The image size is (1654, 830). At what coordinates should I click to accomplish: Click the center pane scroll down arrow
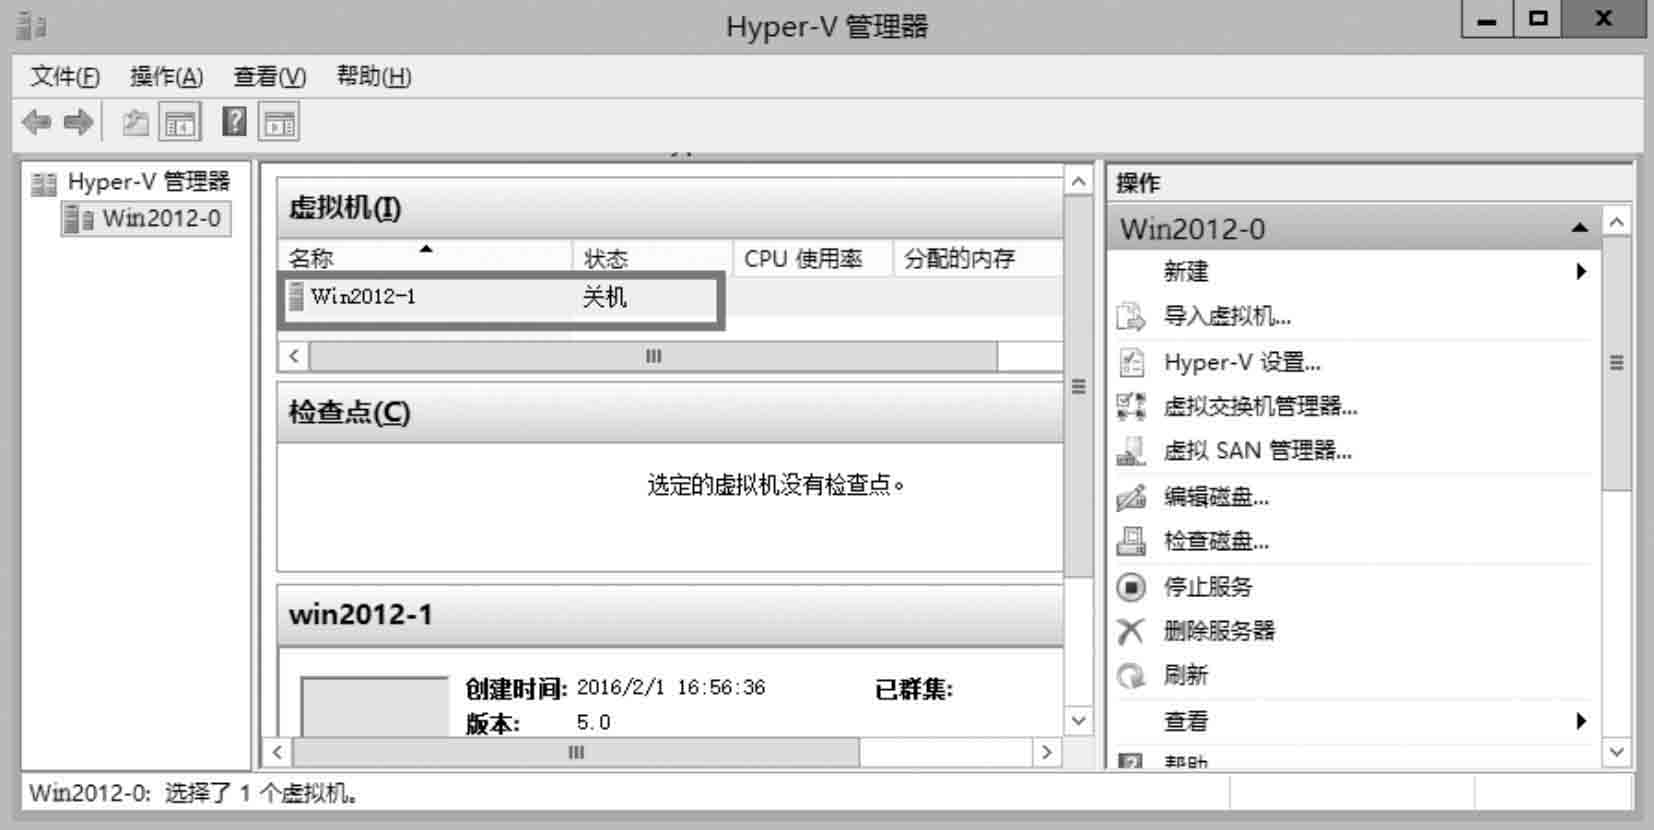coord(1078,720)
